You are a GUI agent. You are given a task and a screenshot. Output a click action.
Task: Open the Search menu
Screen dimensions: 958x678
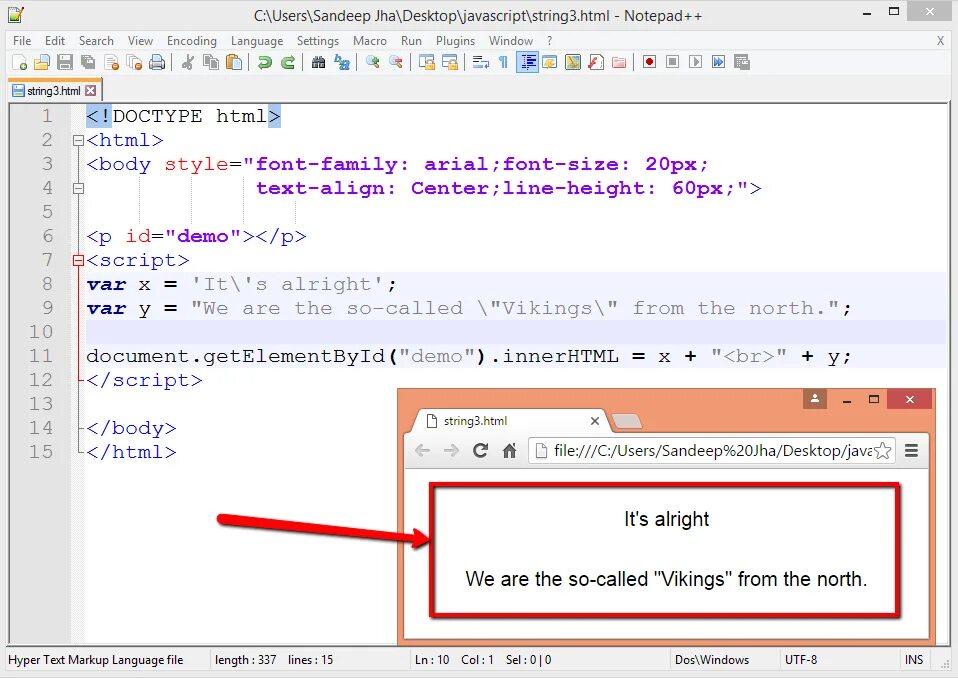[96, 40]
